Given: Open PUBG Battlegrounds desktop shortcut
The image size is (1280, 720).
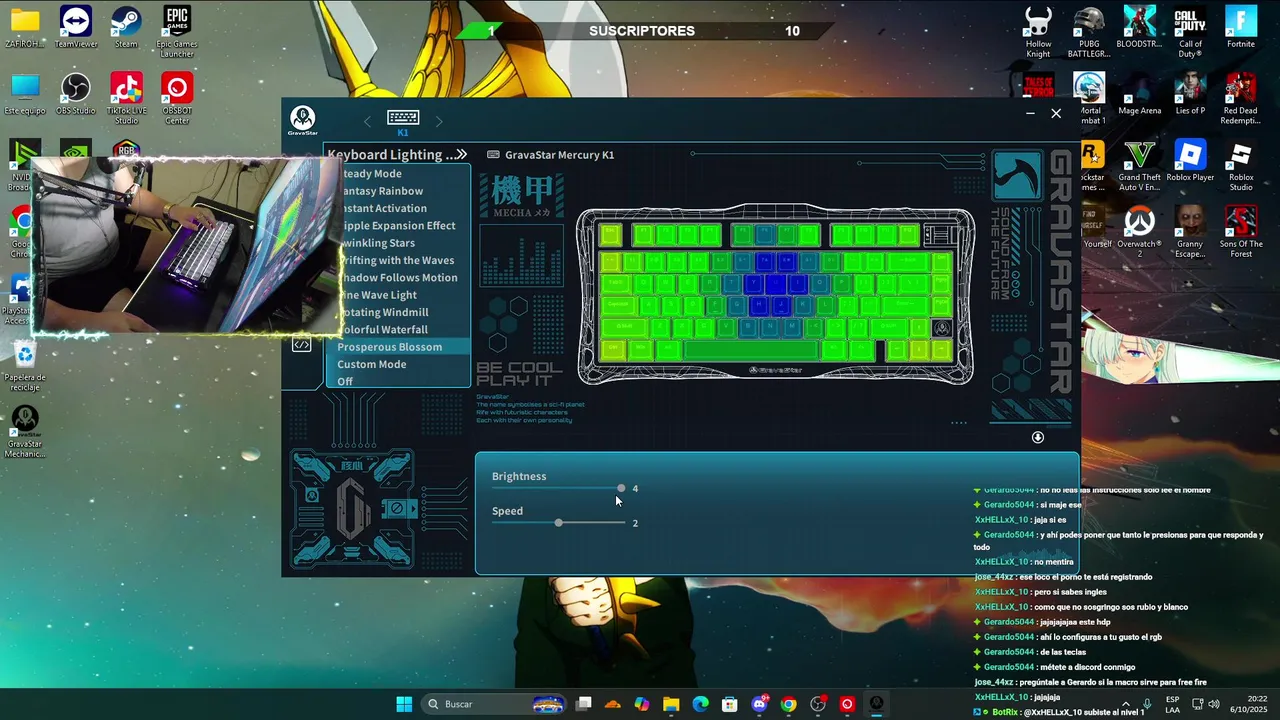Looking at the screenshot, I should [1089, 32].
